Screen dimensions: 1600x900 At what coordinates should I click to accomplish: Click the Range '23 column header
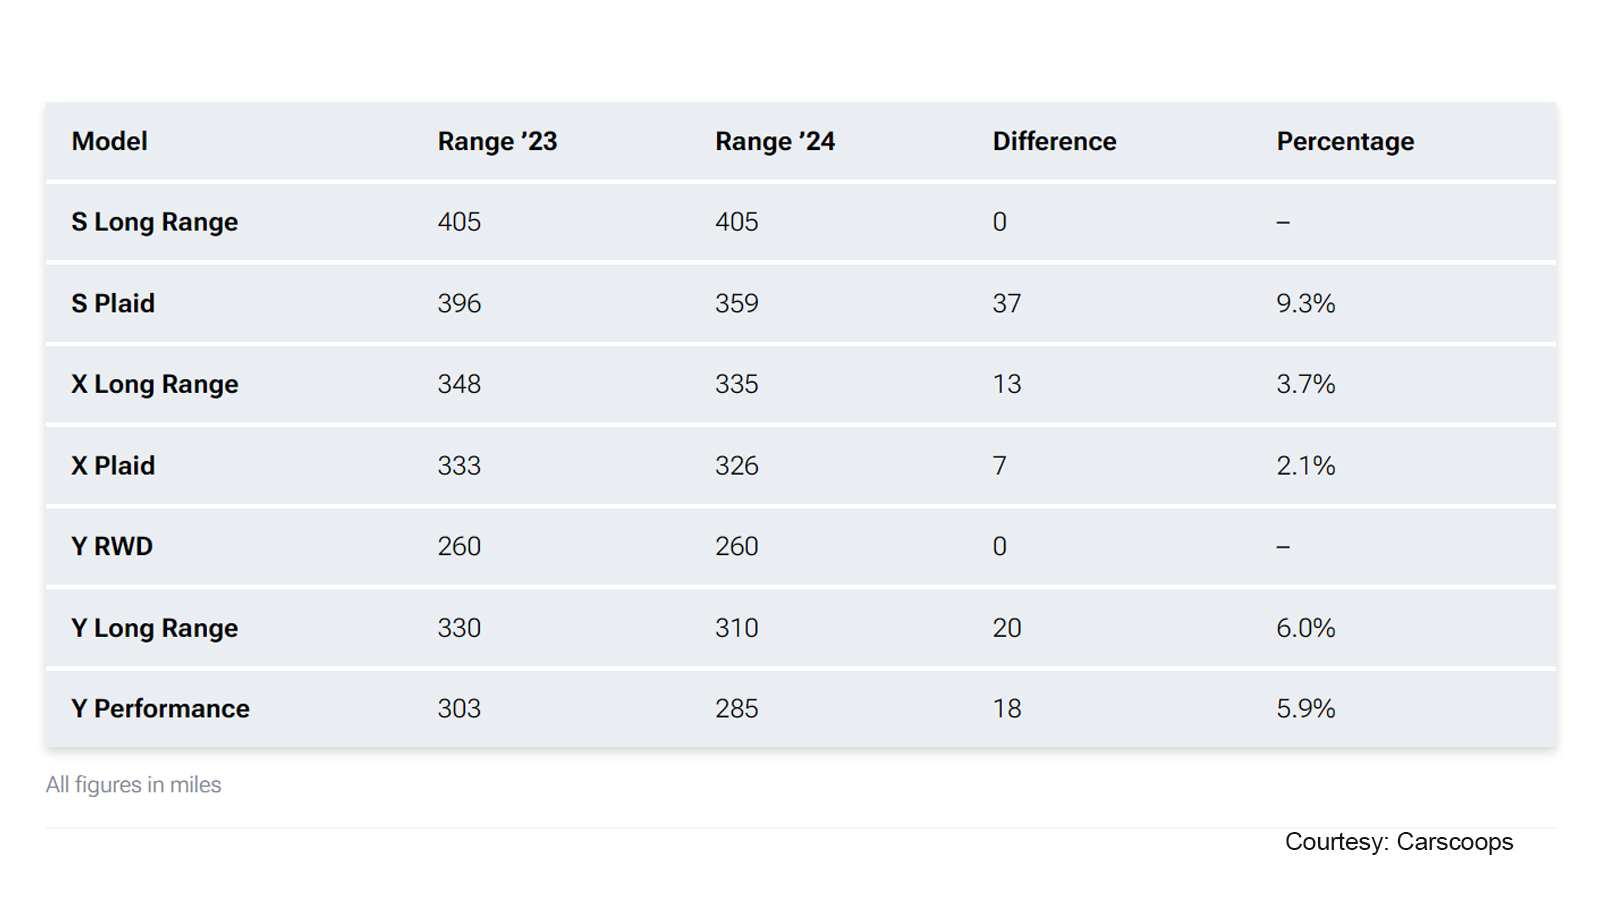497,142
